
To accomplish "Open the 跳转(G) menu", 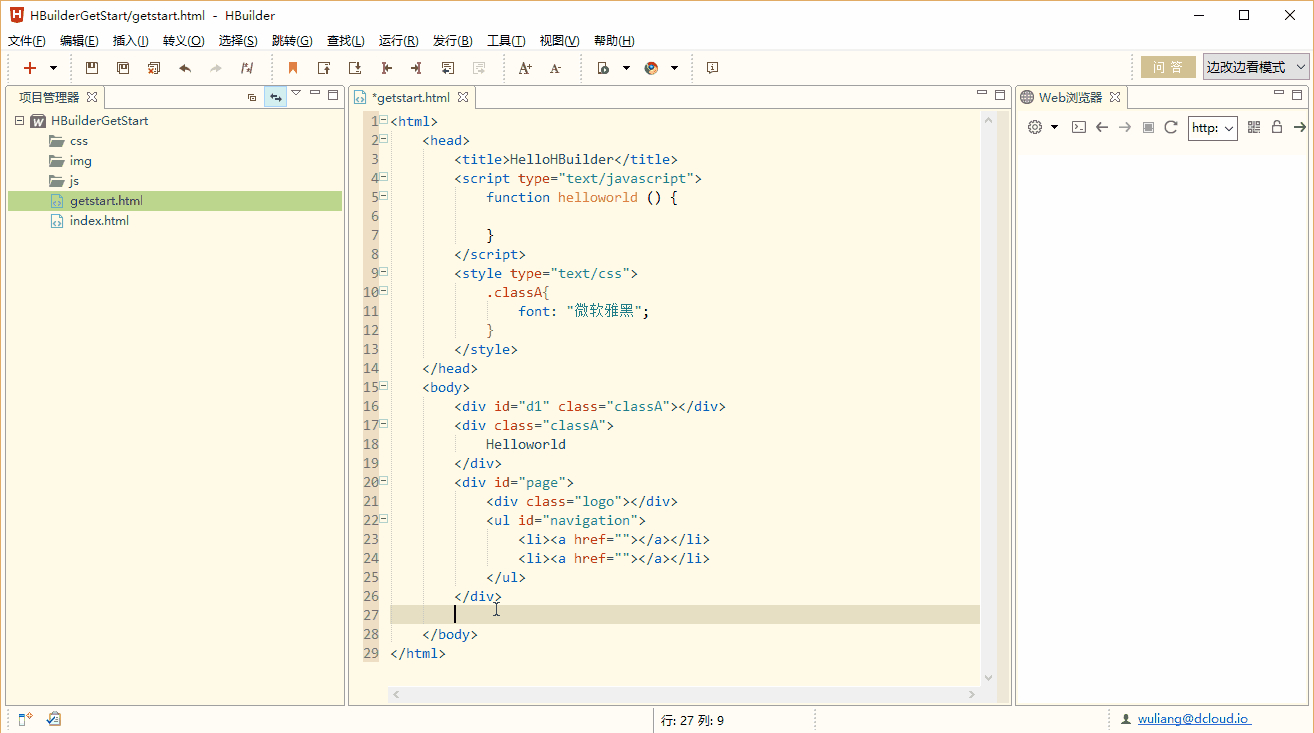I will tap(292, 41).
